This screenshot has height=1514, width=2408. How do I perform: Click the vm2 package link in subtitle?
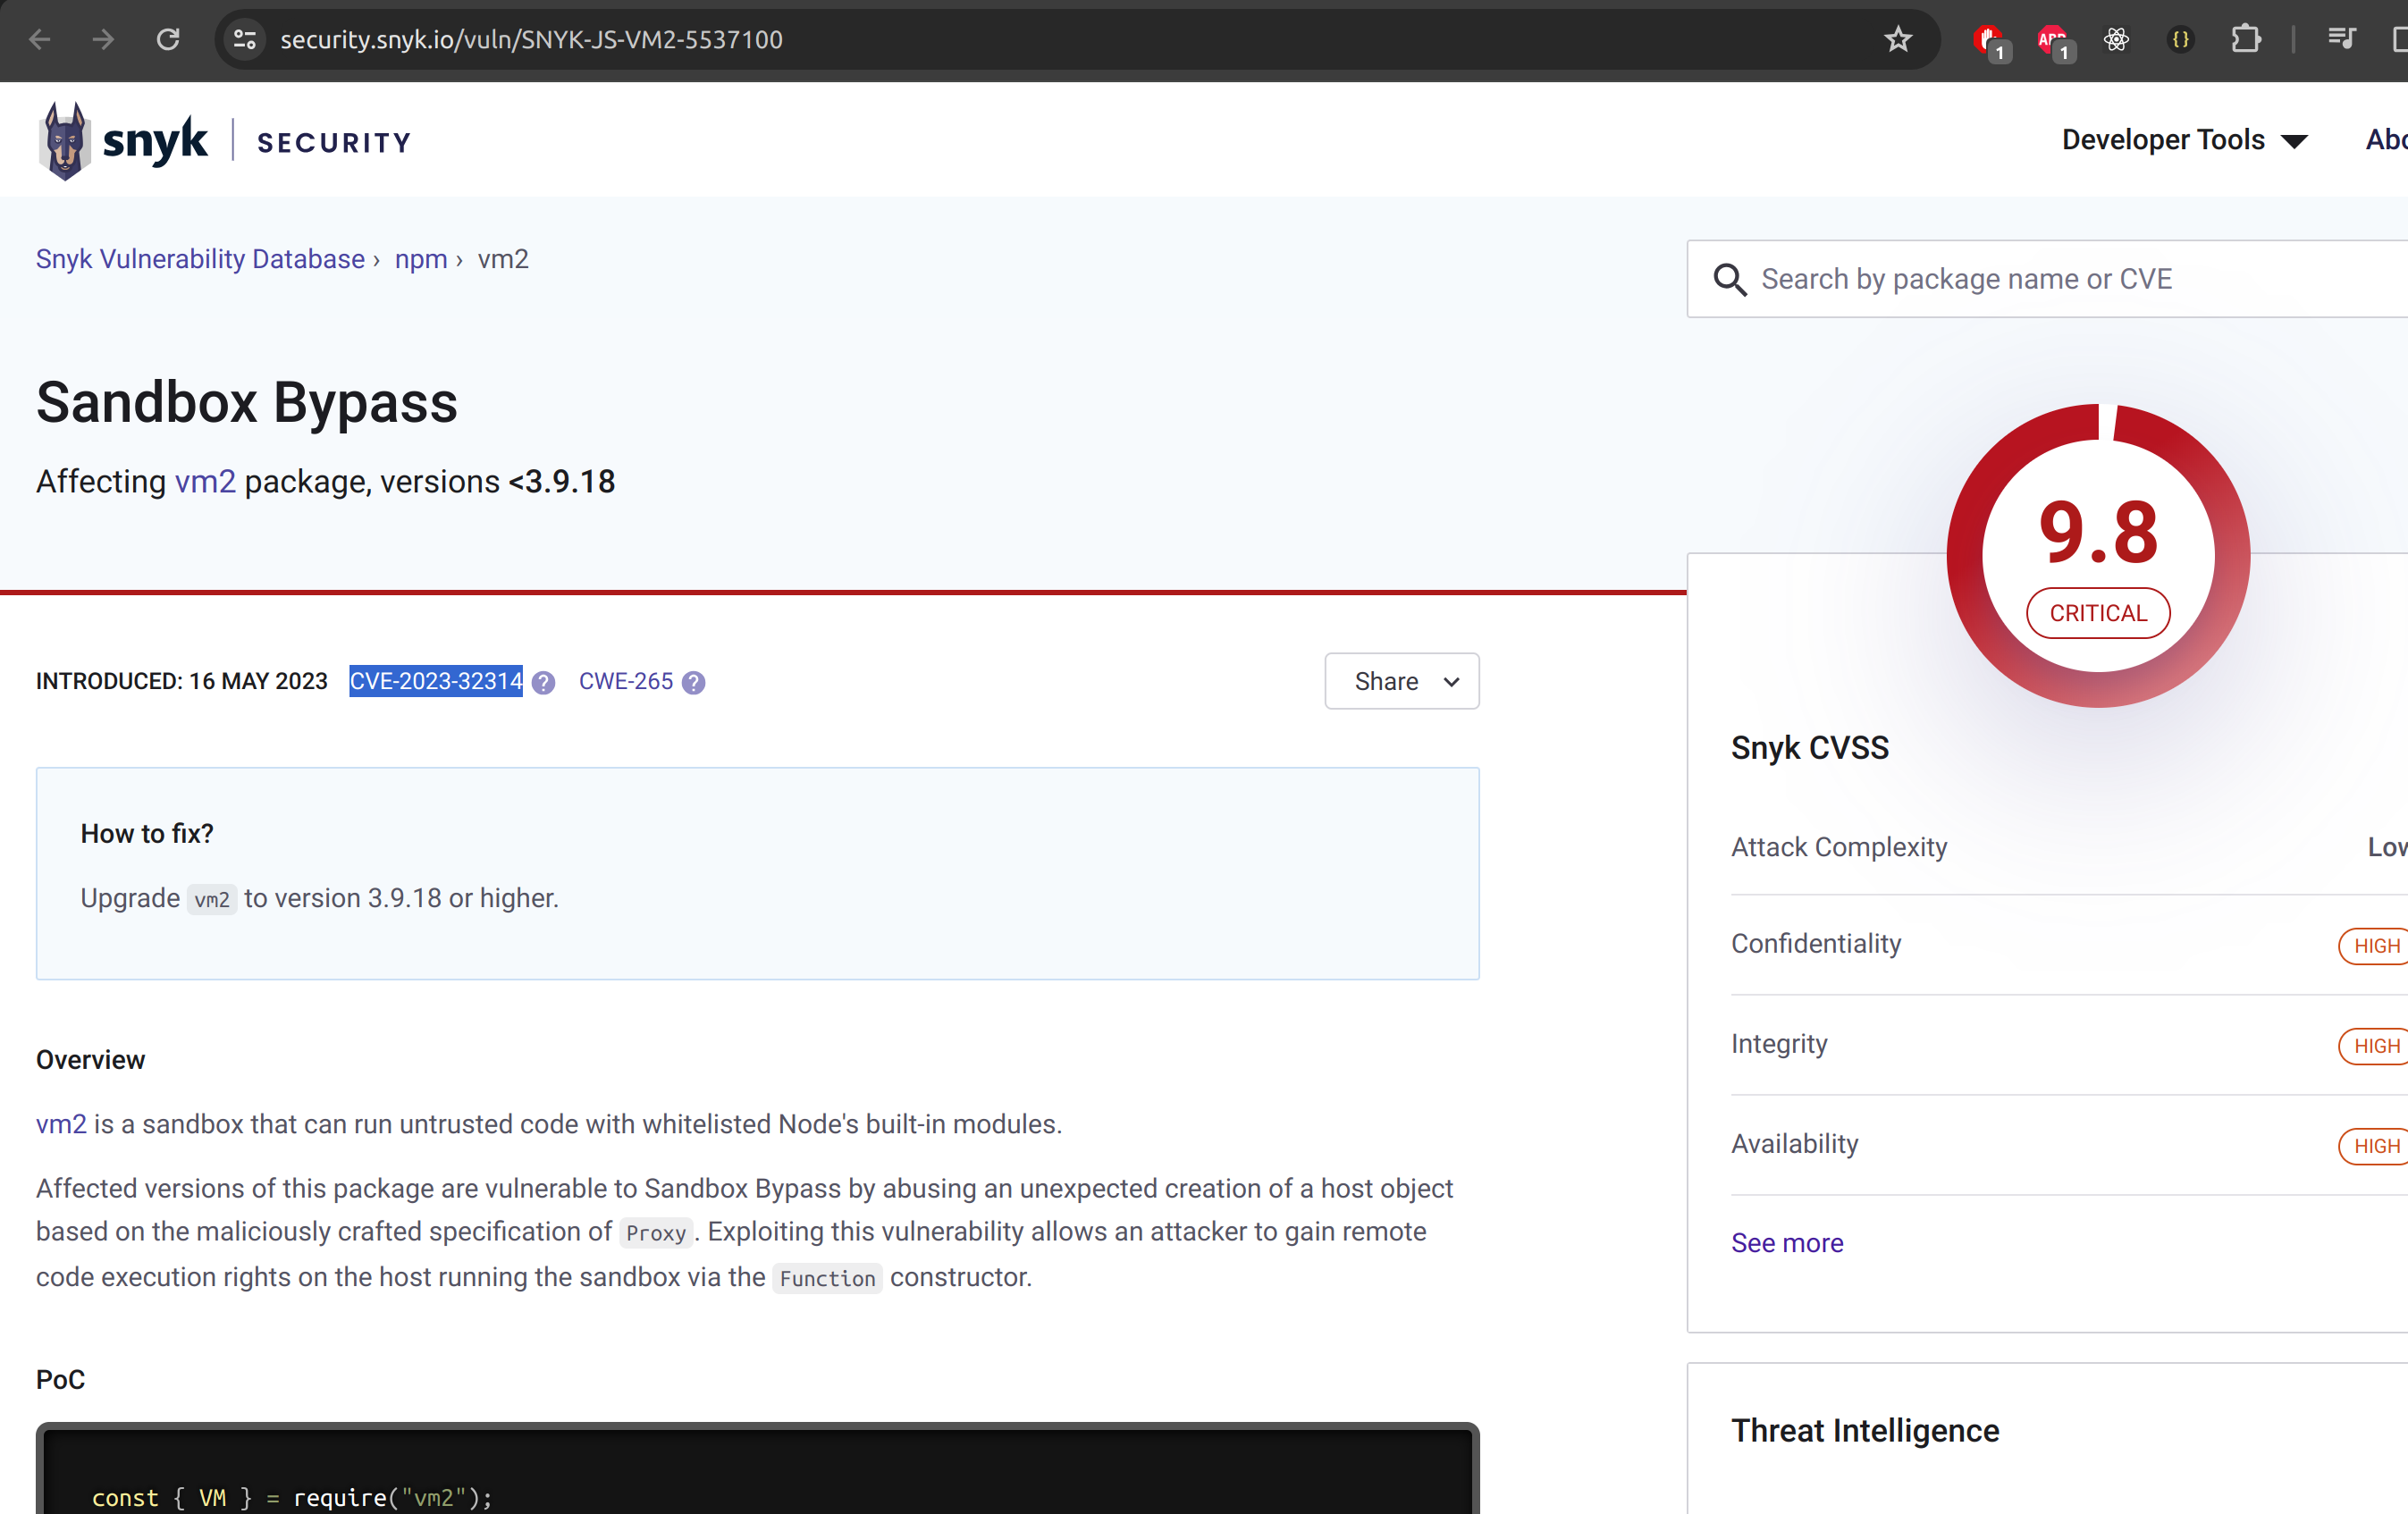(205, 482)
